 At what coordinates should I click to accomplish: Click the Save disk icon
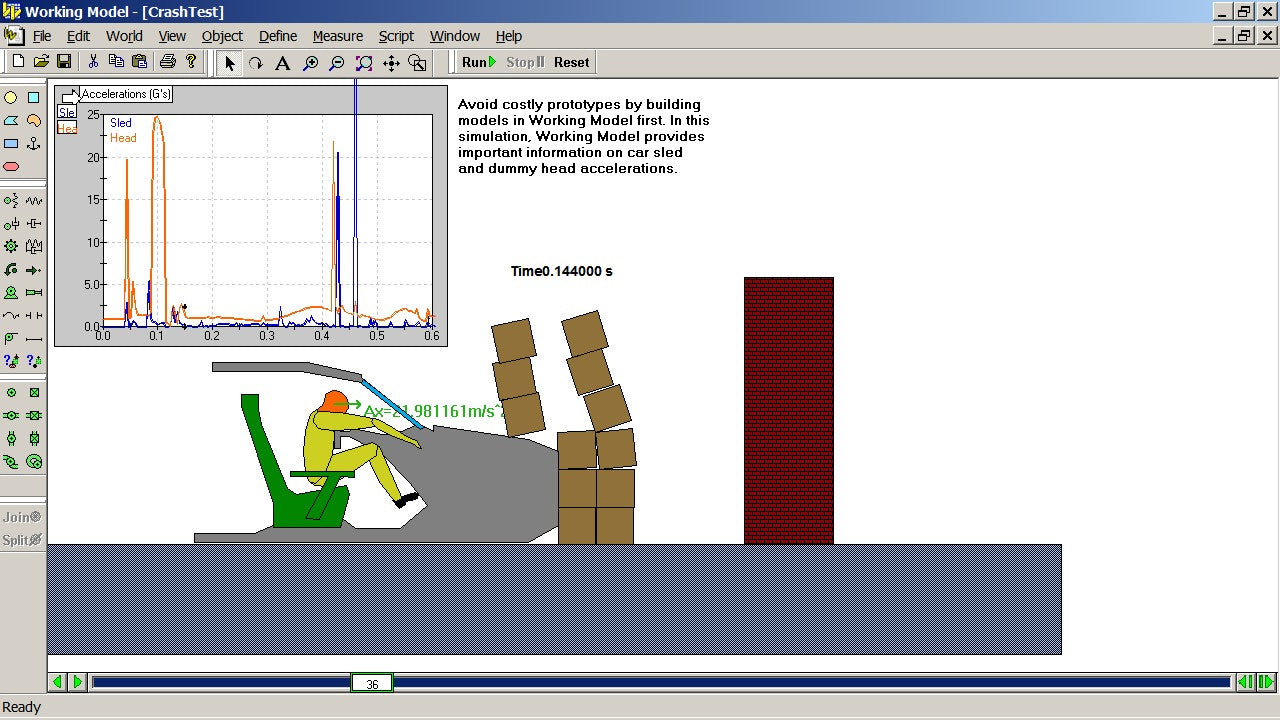64,62
